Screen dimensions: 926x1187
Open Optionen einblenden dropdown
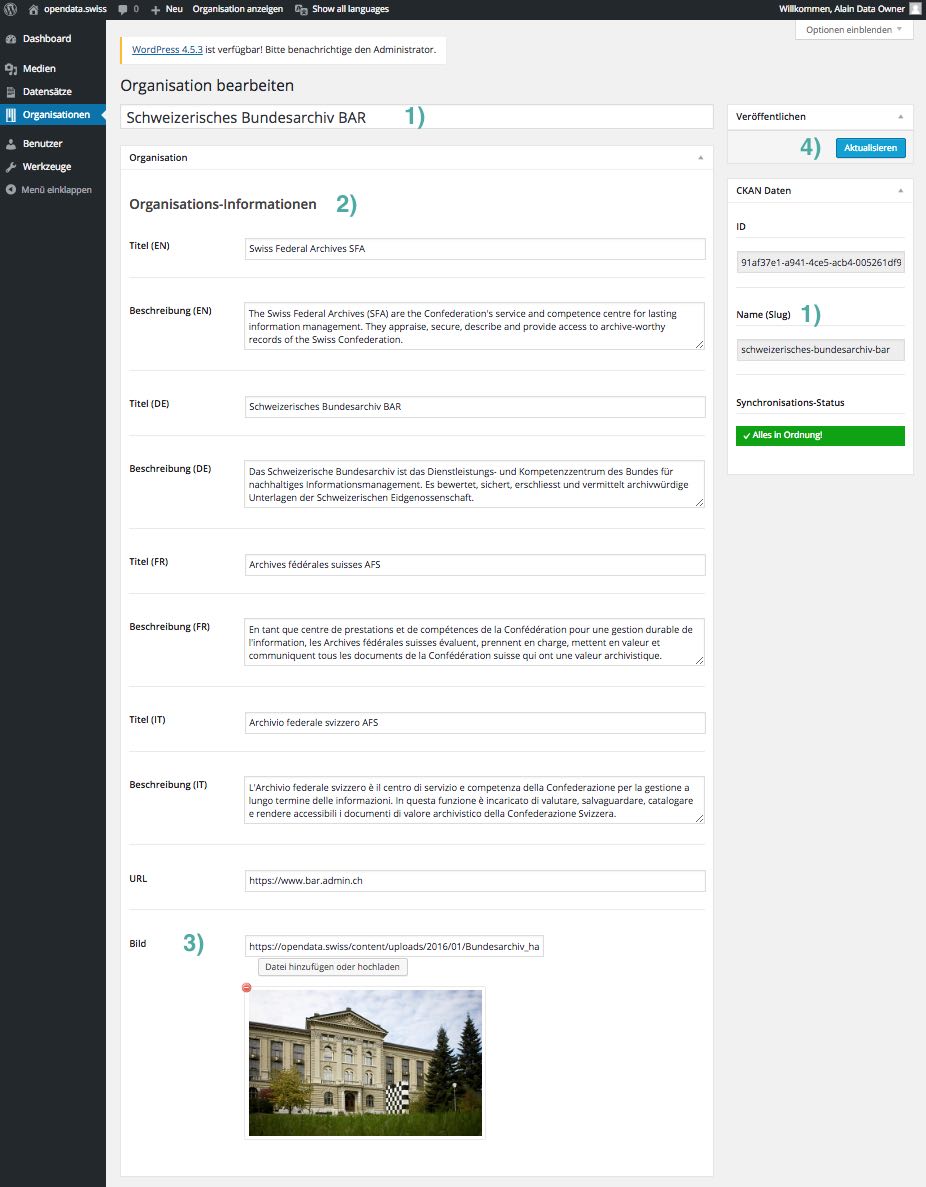[x=854, y=30]
